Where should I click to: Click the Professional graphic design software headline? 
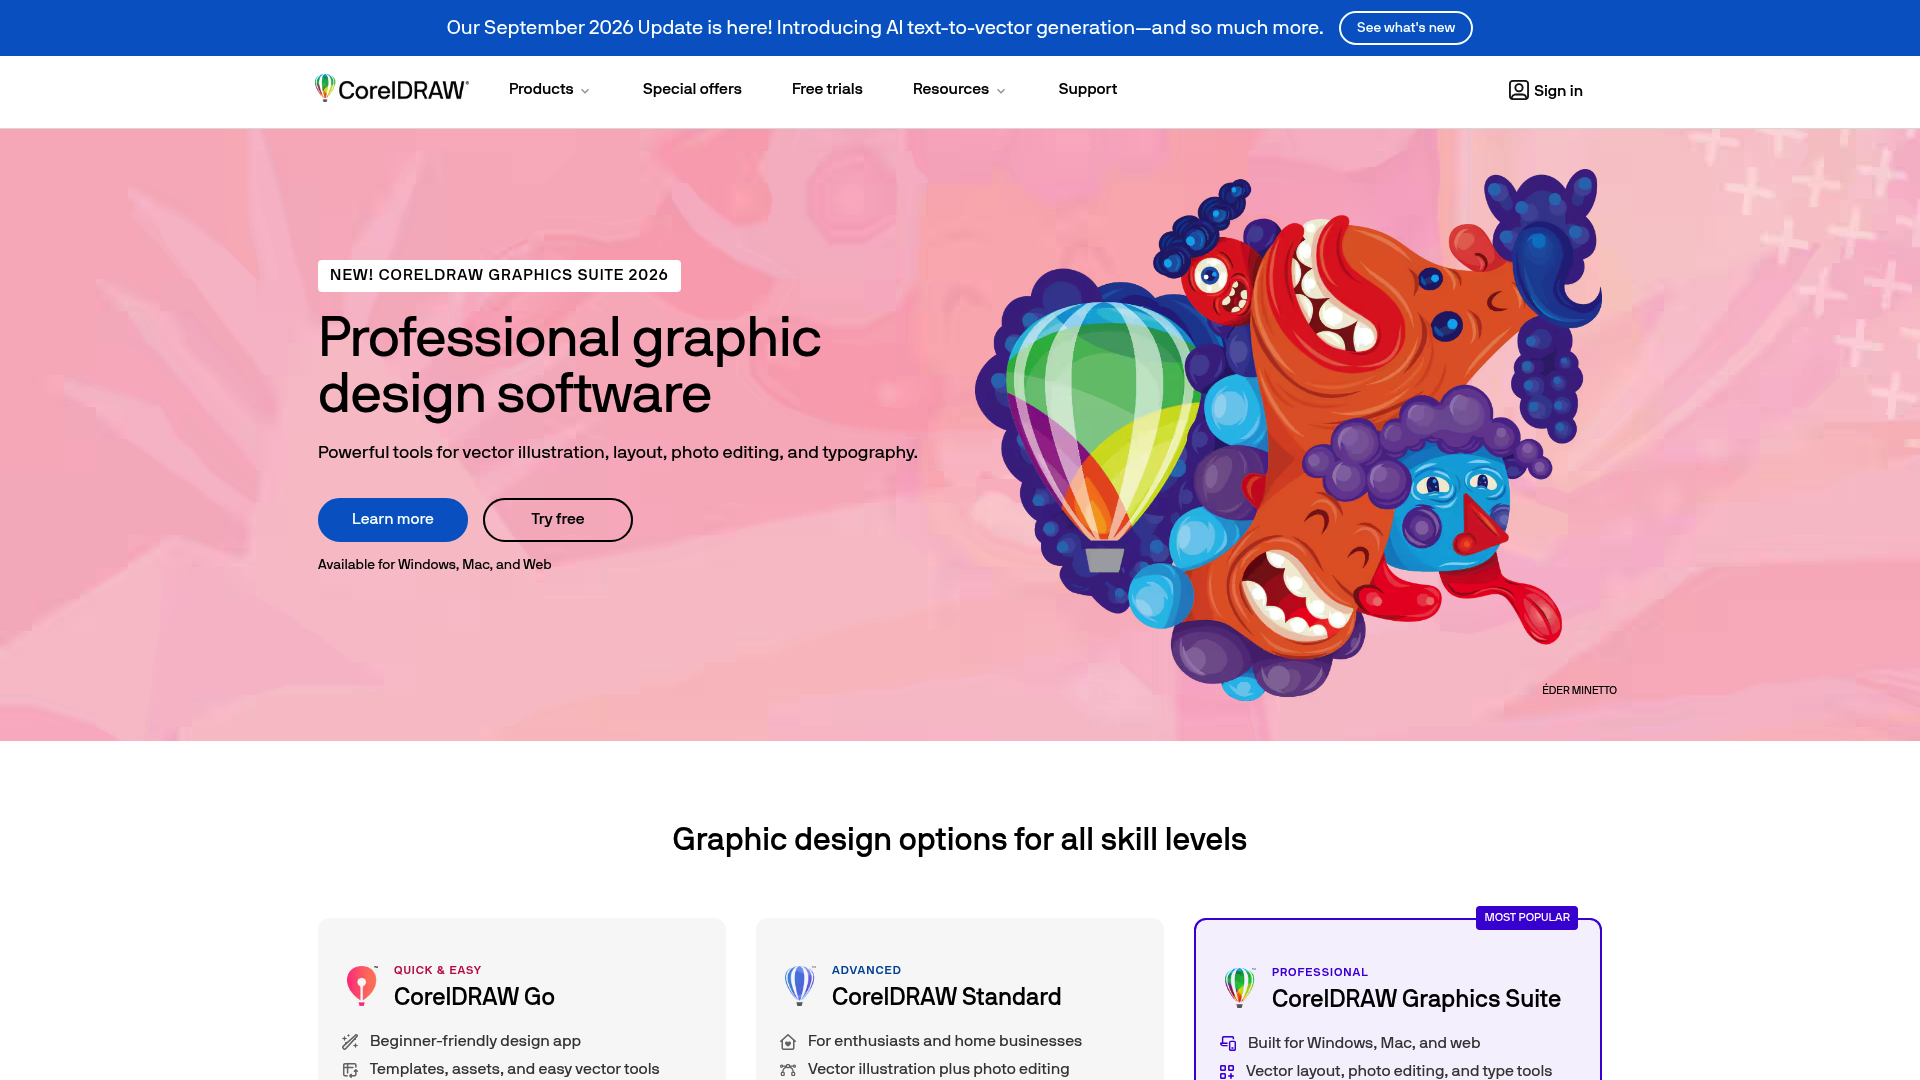coord(569,365)
